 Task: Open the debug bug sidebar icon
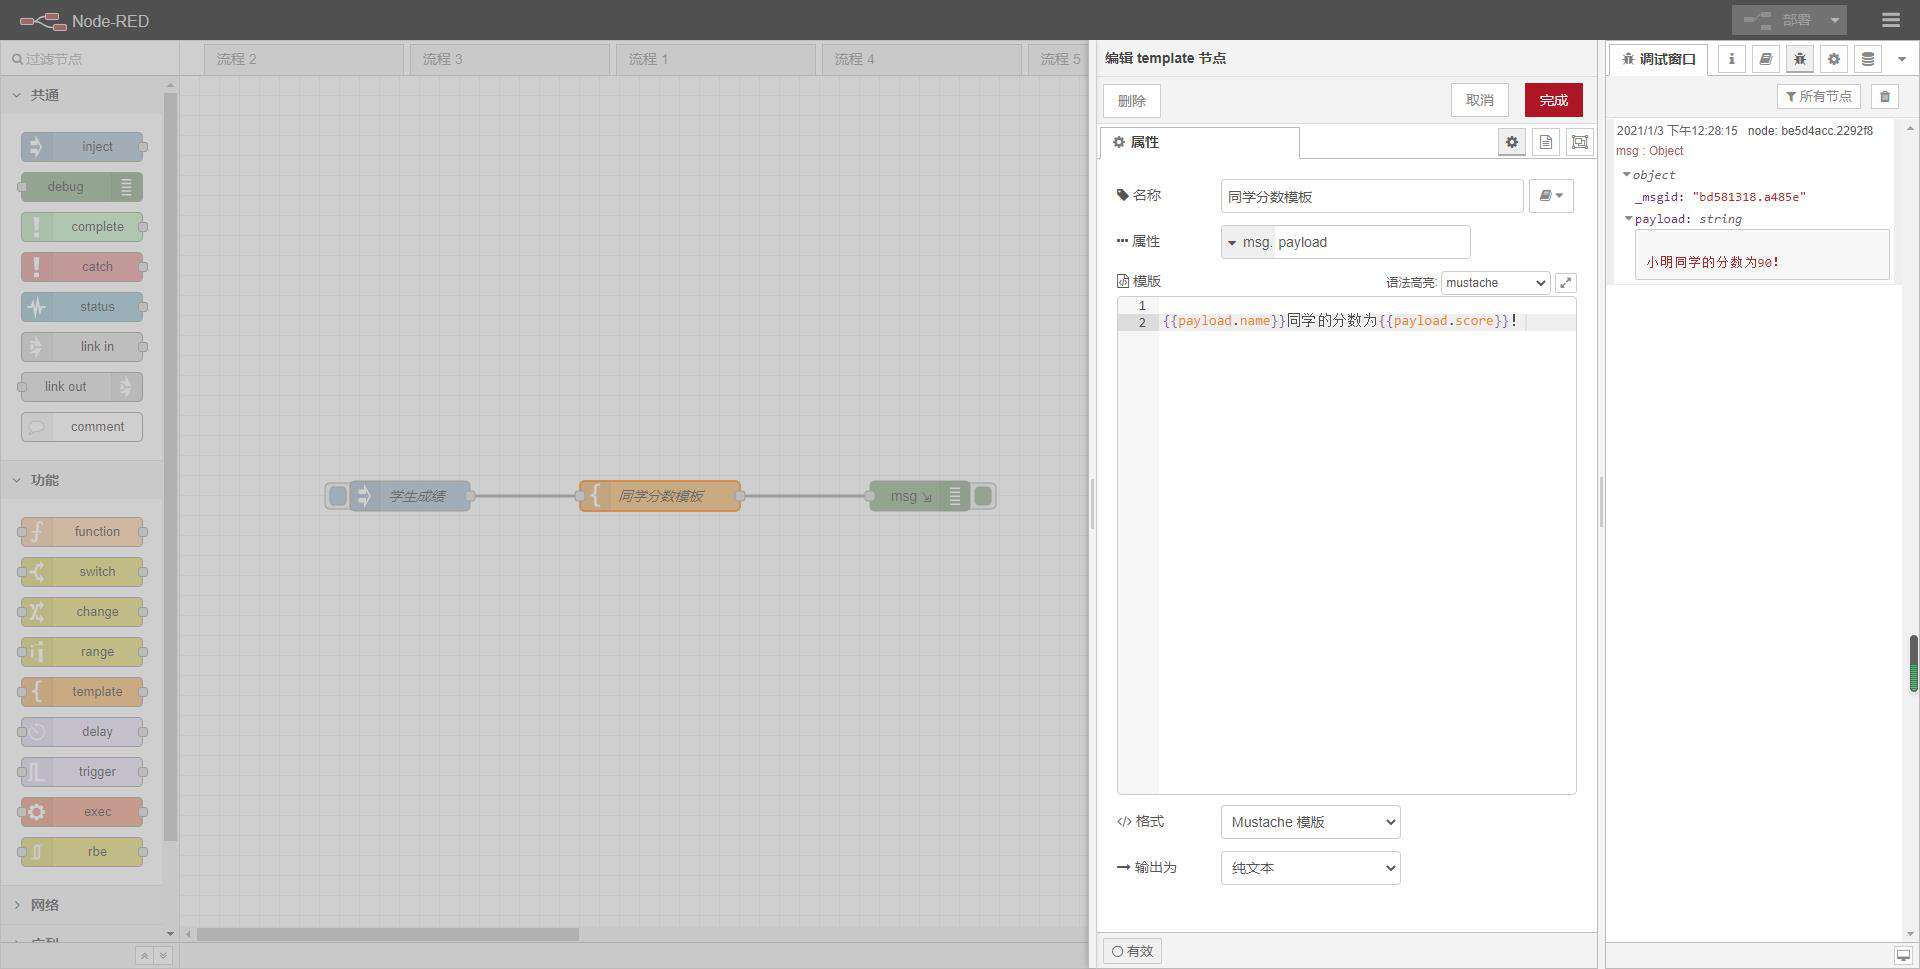pyautogui.click(x=1800, y=59)
